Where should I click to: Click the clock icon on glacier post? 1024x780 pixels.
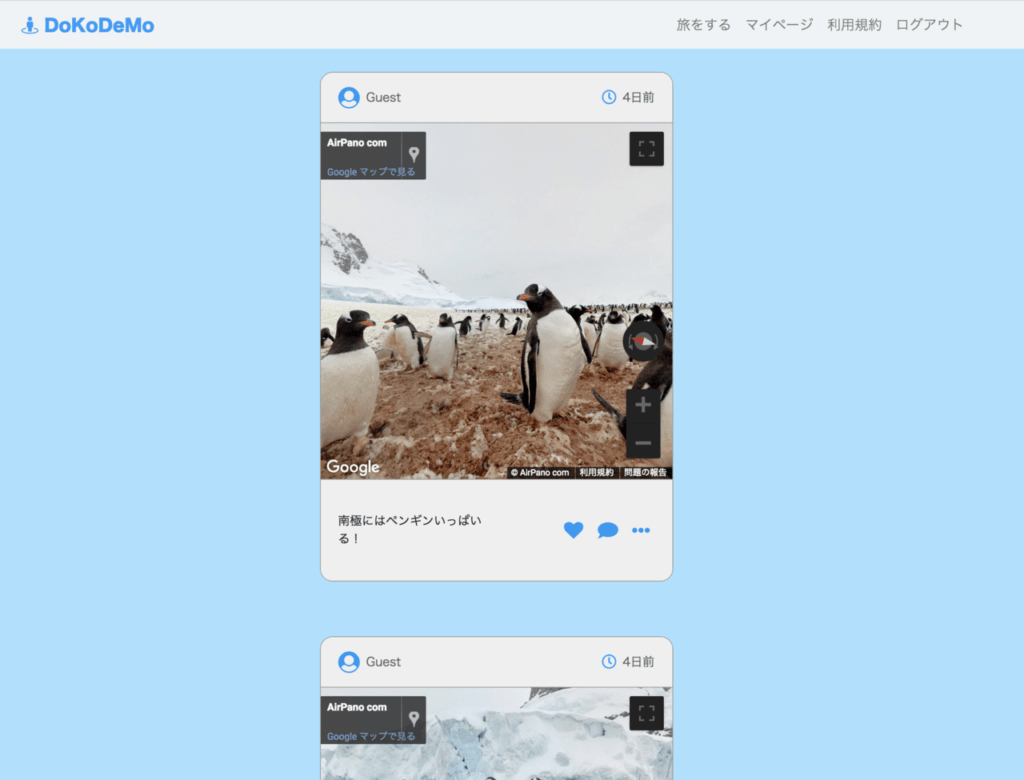pyautogui.click(x=609, y=662)
